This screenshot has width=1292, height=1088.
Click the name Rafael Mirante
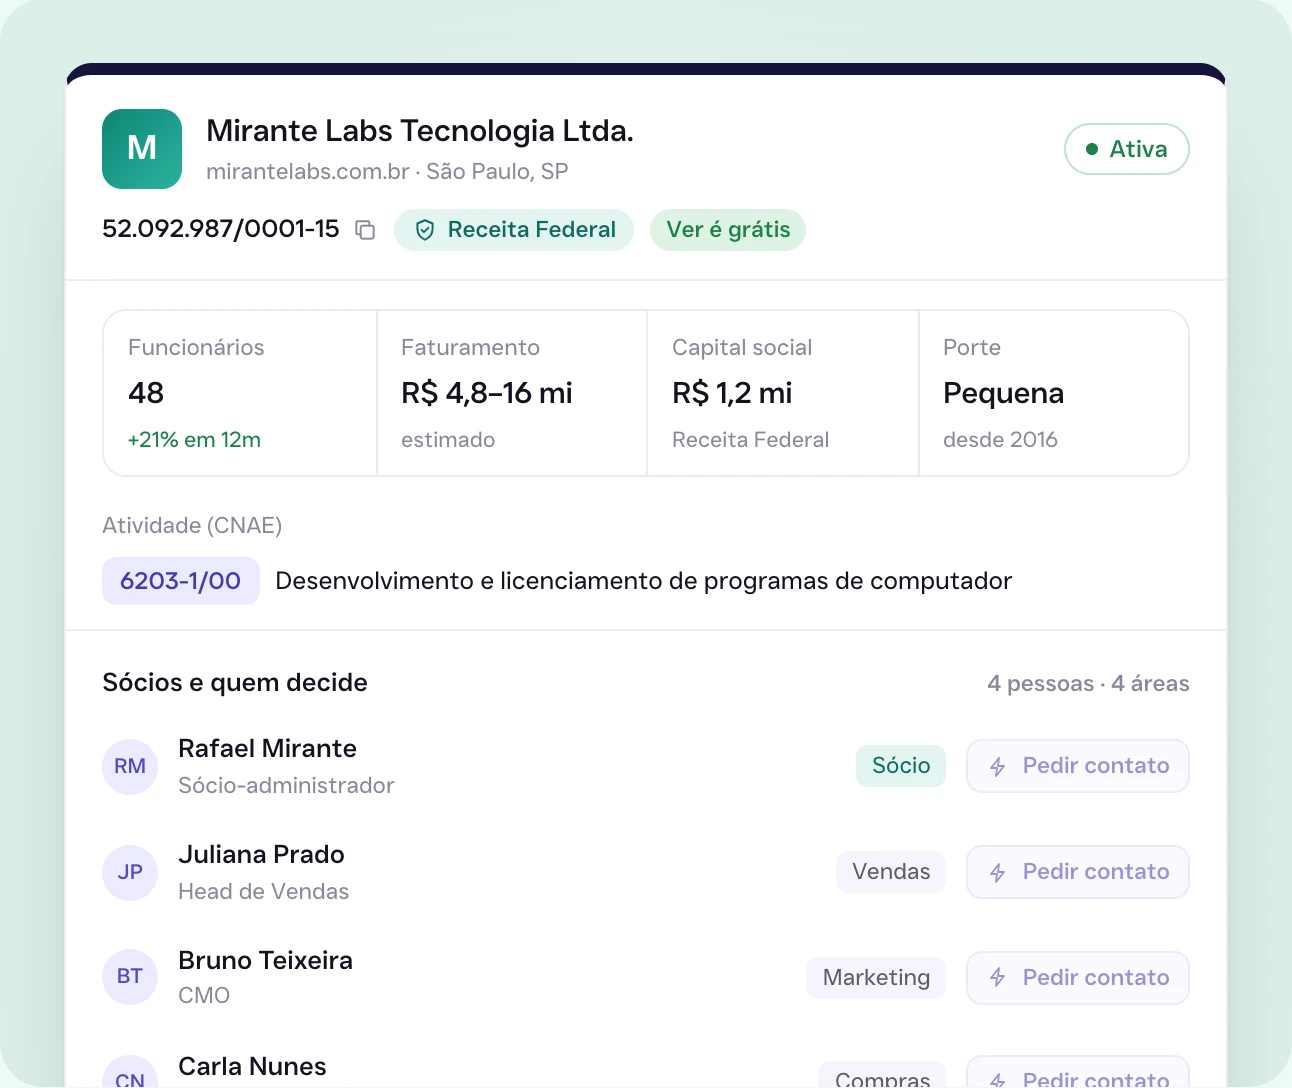267,749
